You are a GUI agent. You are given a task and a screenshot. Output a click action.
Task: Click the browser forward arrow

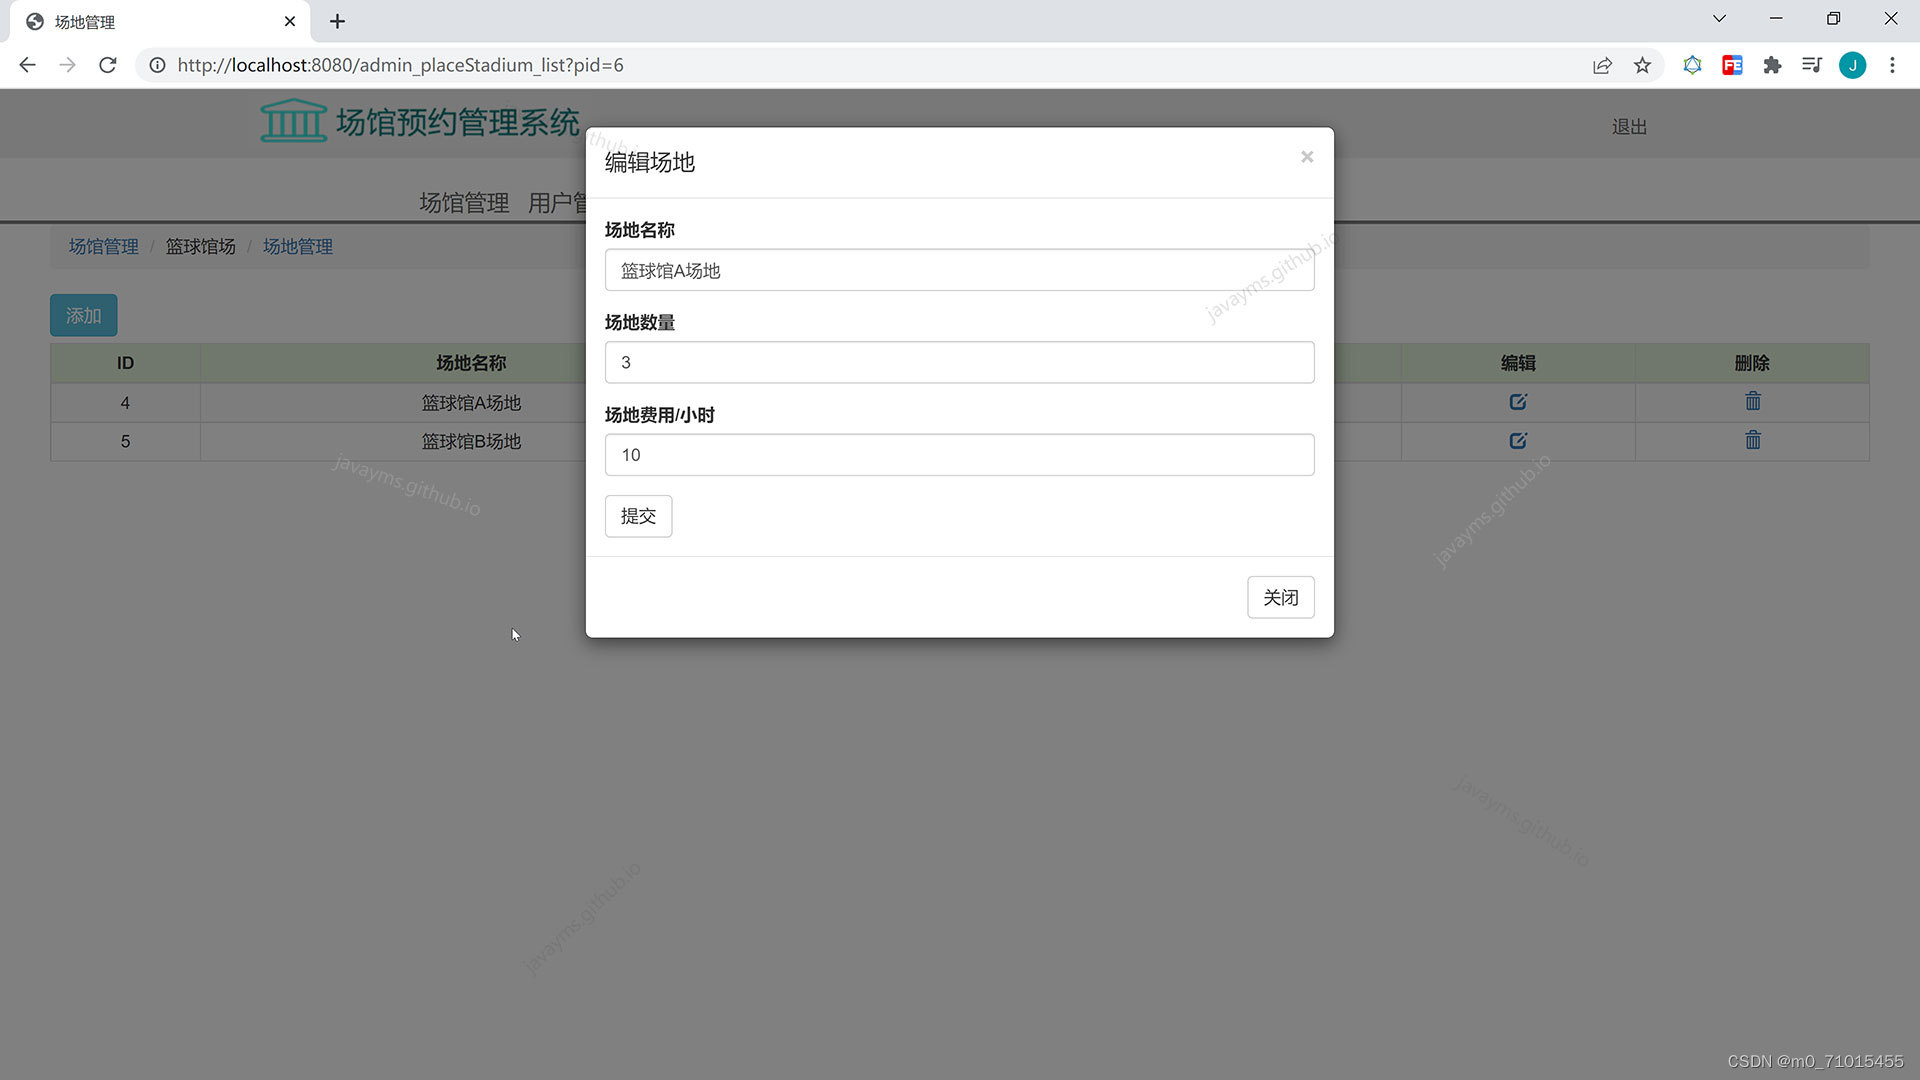tap(67, 65)
